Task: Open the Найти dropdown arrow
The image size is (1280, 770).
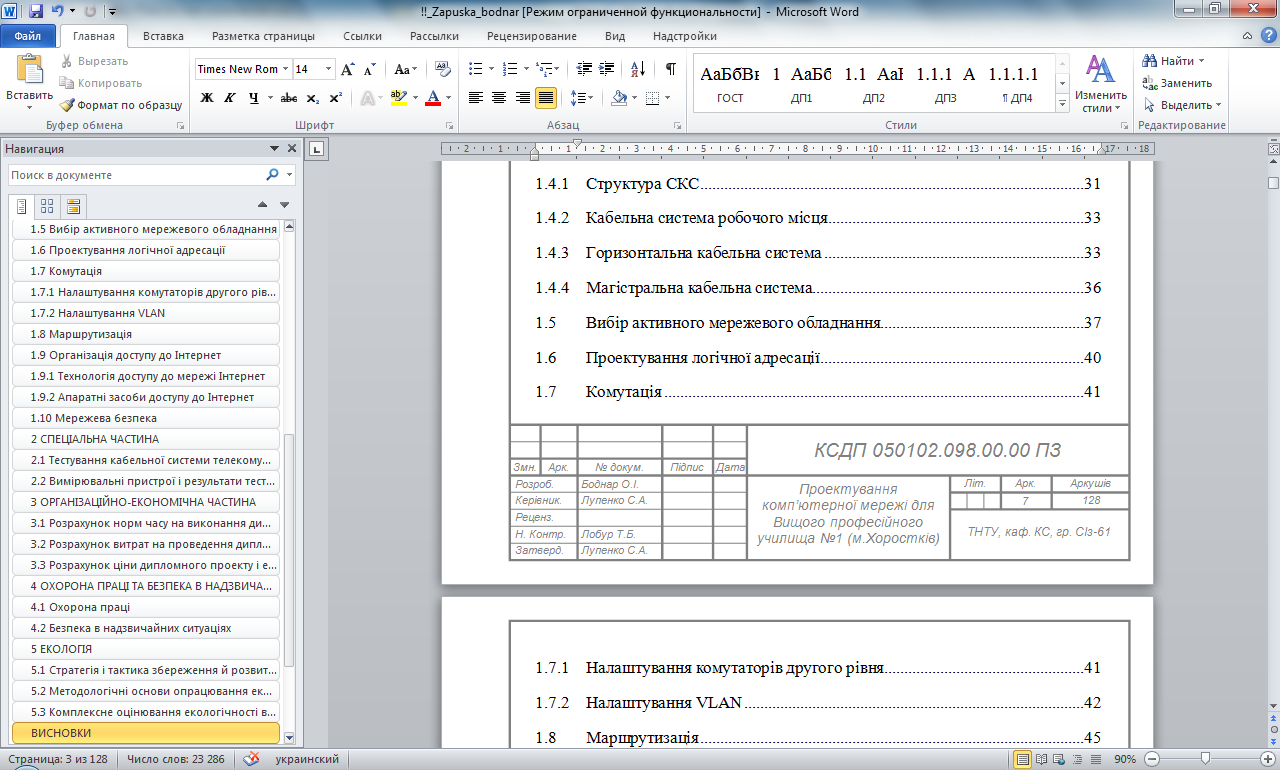Action: [x=1201, y=61]
